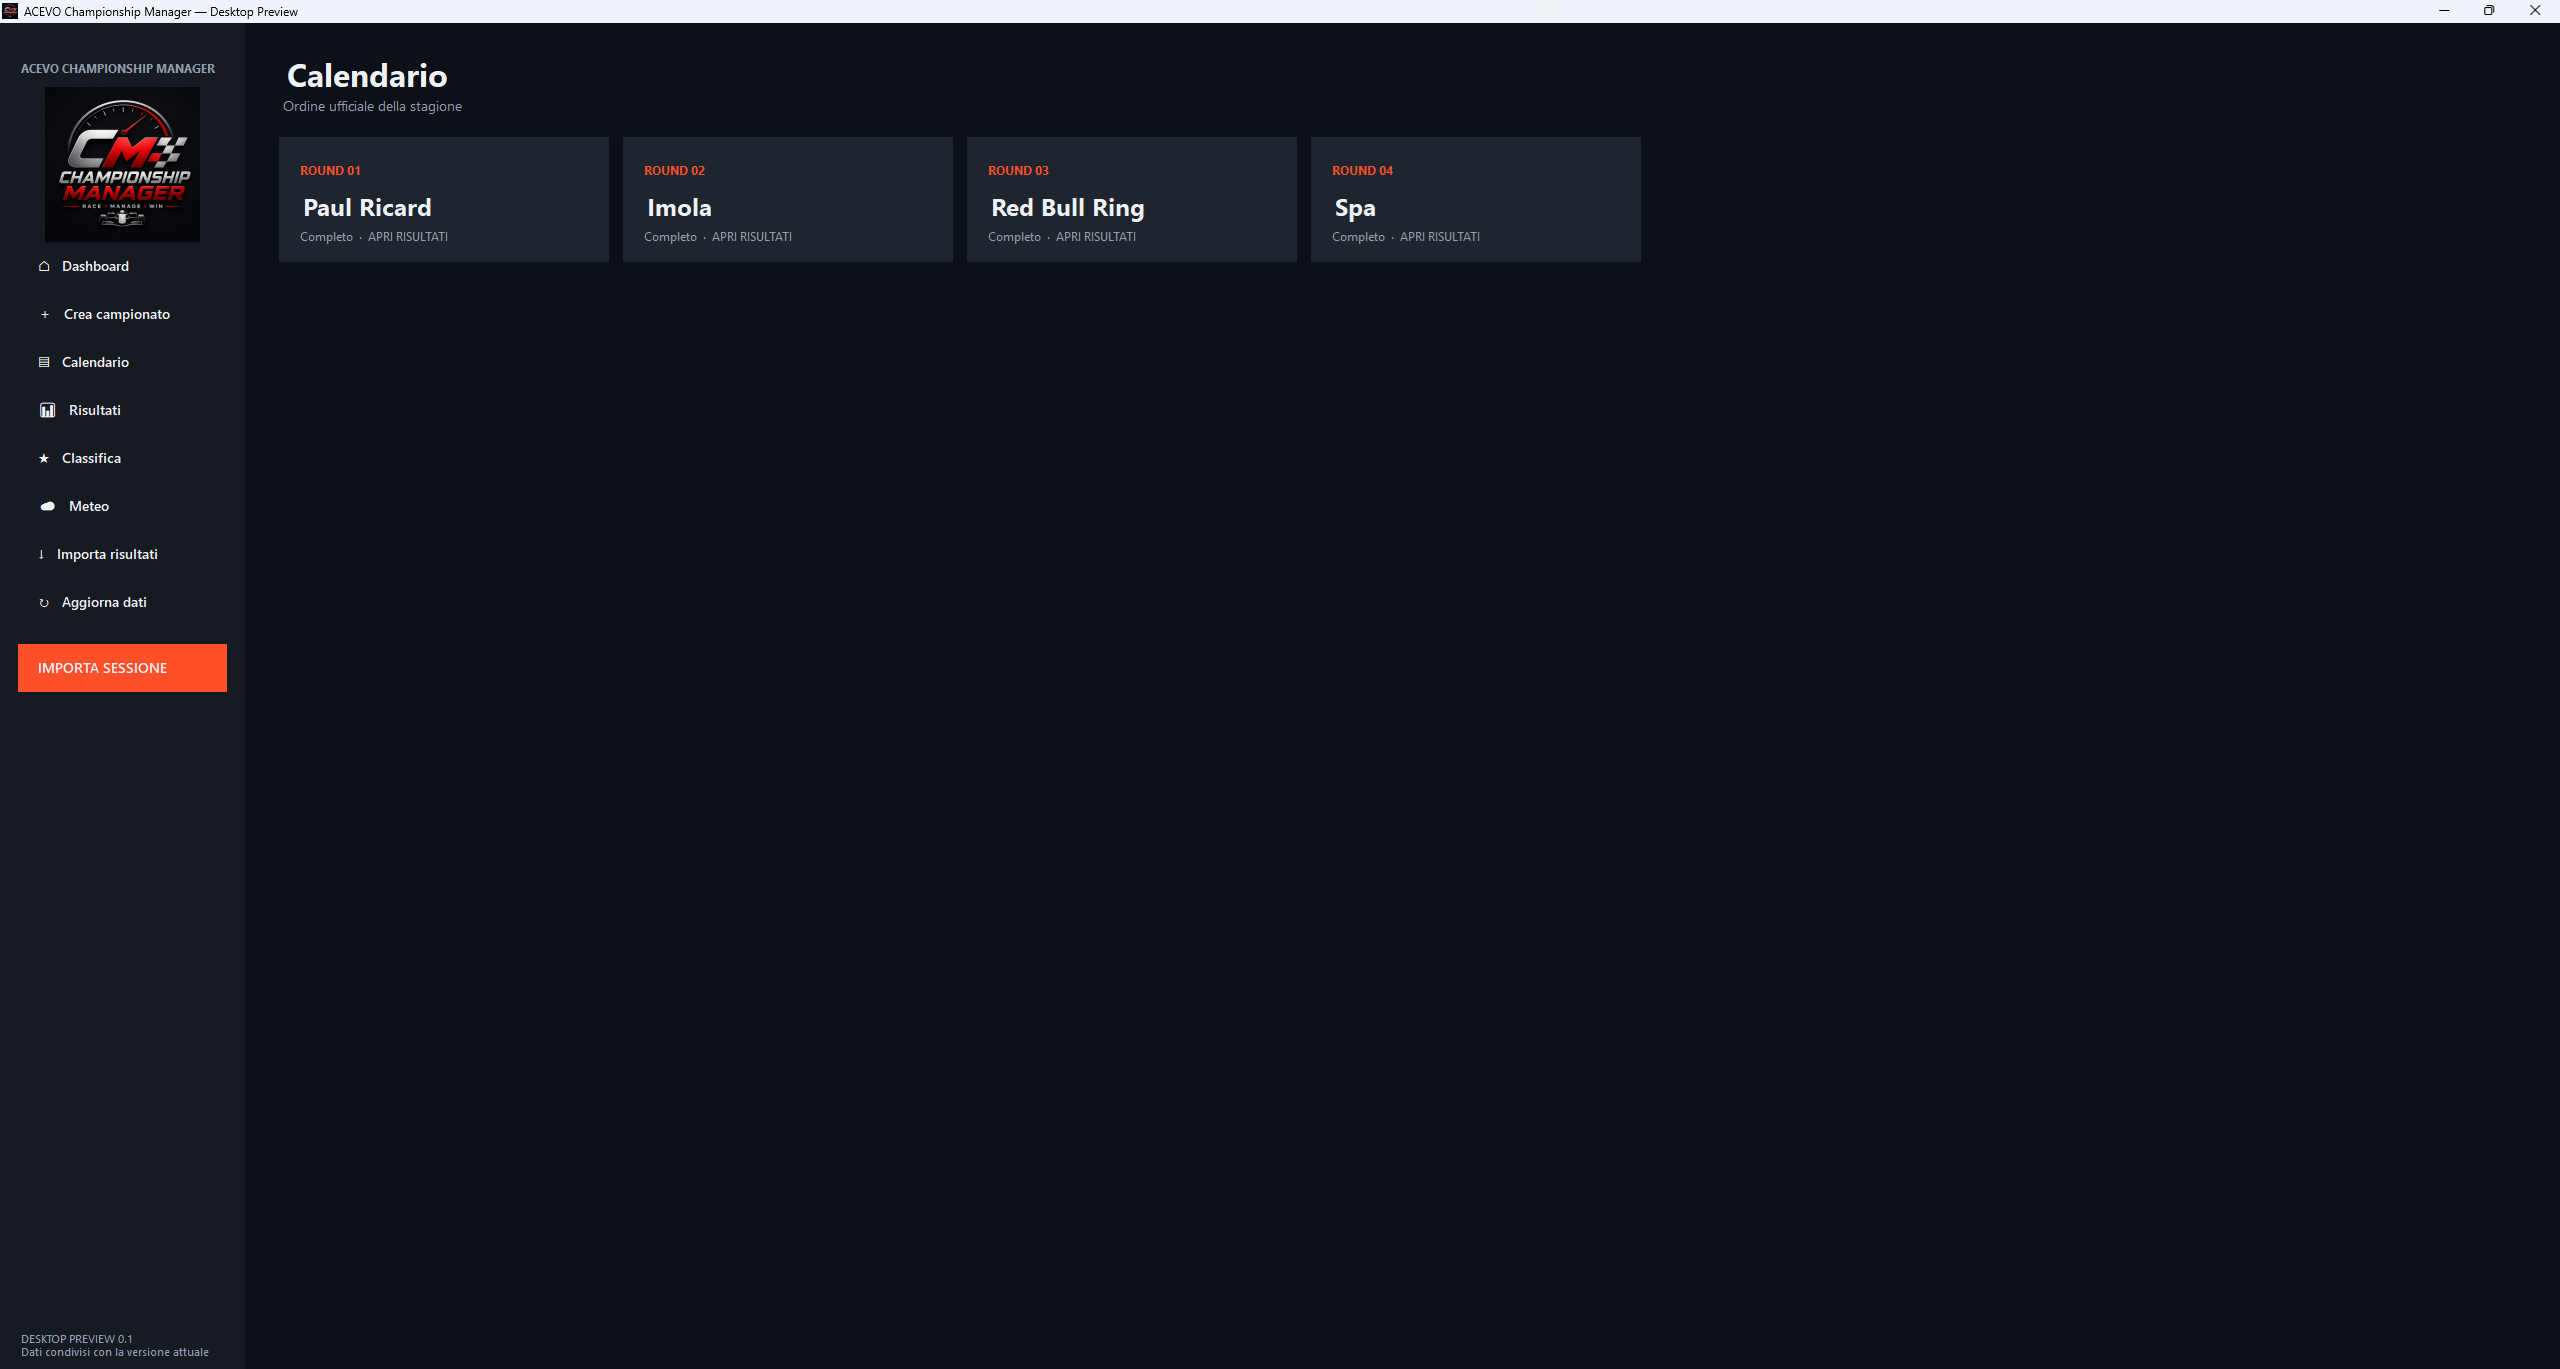Click APRI RISULTATI on Spa card
The width and height of the screenshot is (2560, 1369).
pos(1440,237)
